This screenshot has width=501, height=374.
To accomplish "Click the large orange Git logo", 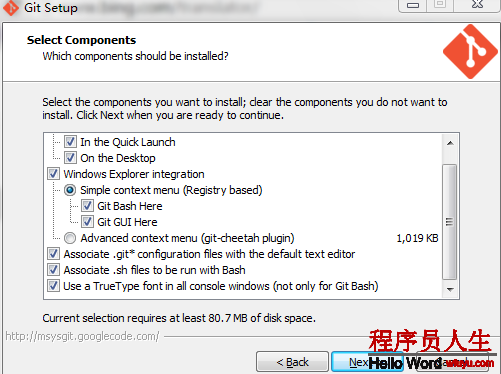I will pos(470,51).
